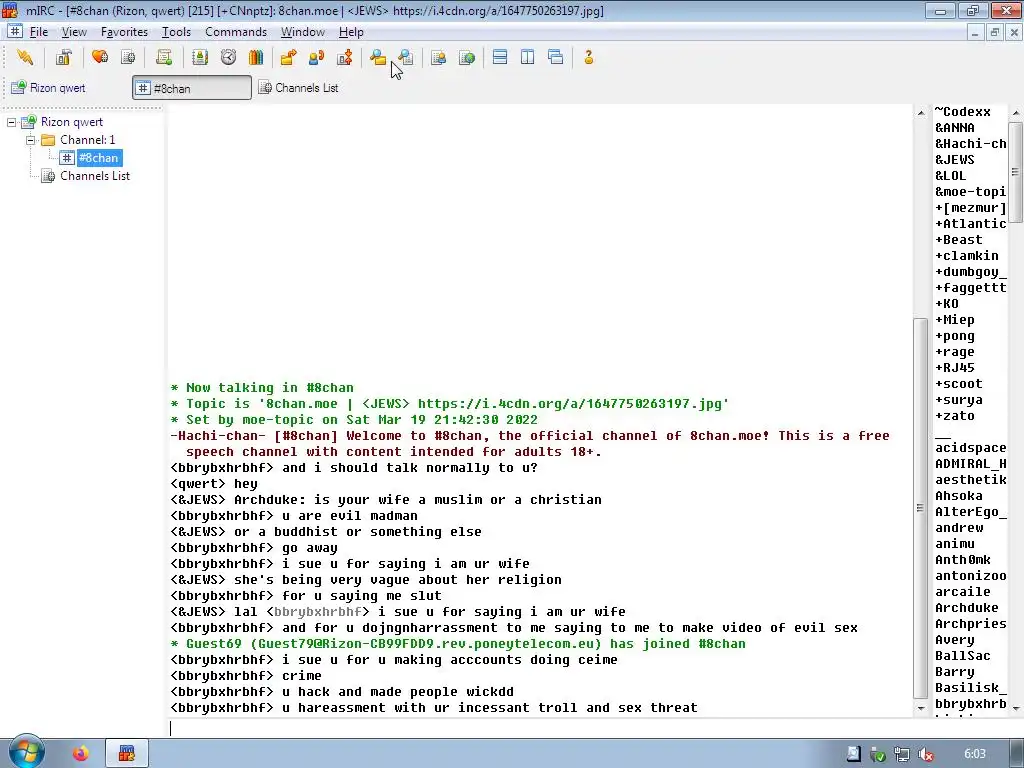Click the chat scrollbar thumb
Viewport: 1024px width, 768px height.
click(x=921, y=508)
